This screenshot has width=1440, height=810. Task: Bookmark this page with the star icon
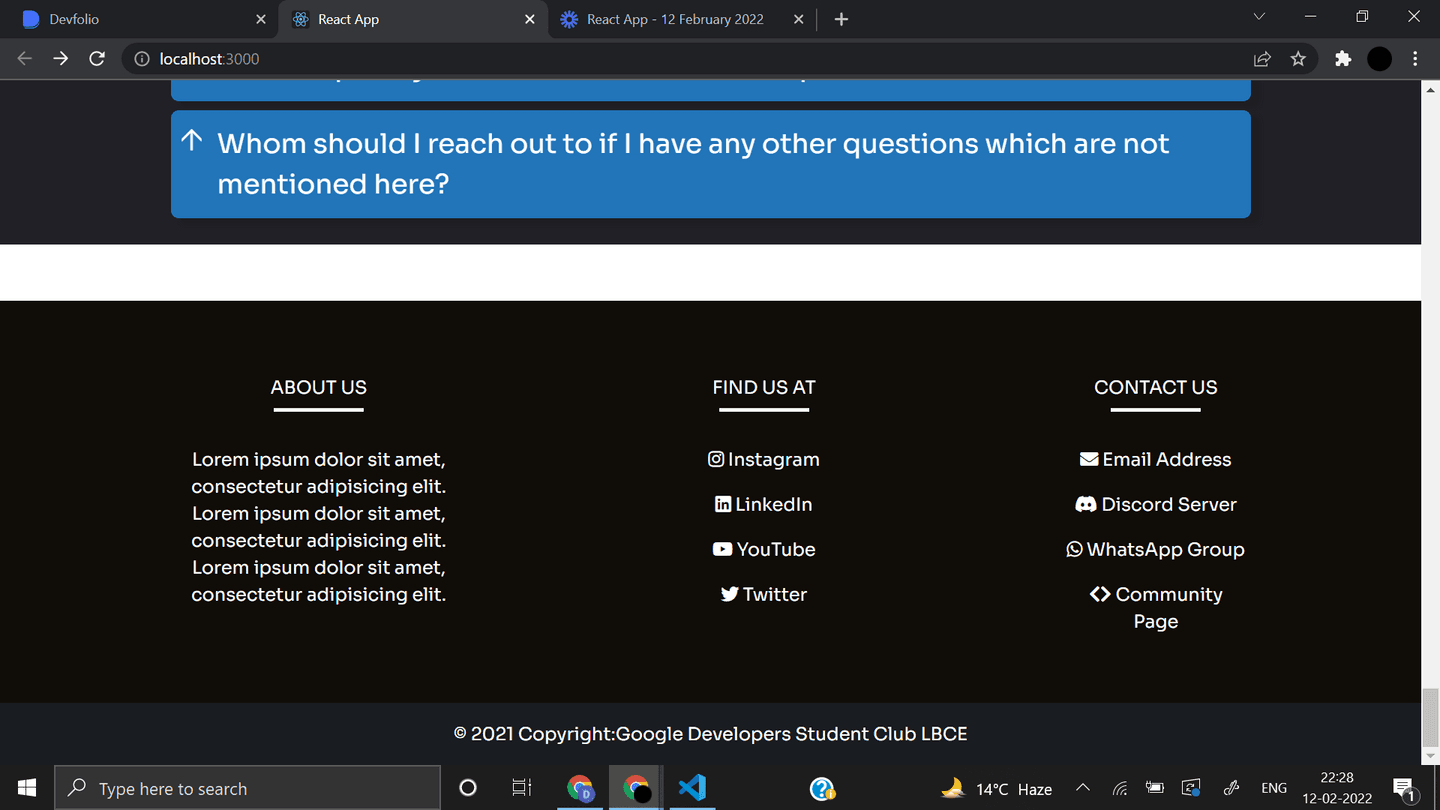(1298, 59)
